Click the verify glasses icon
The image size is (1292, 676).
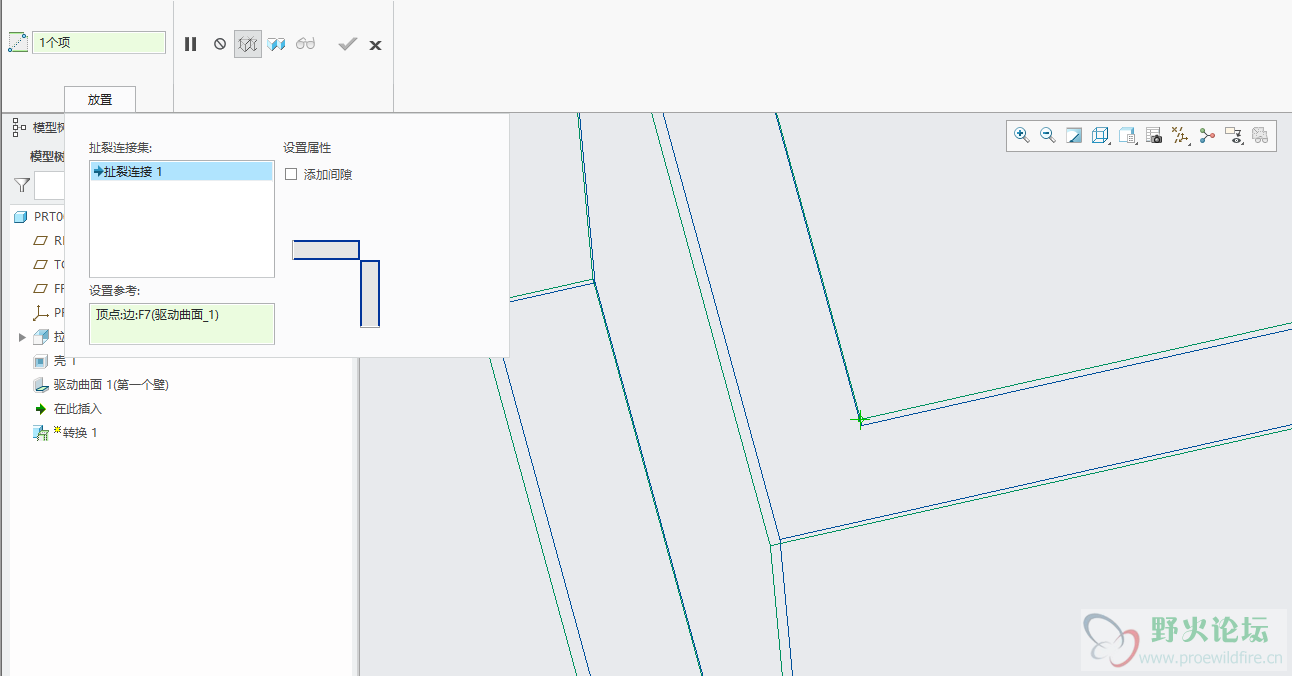[306, 44]
